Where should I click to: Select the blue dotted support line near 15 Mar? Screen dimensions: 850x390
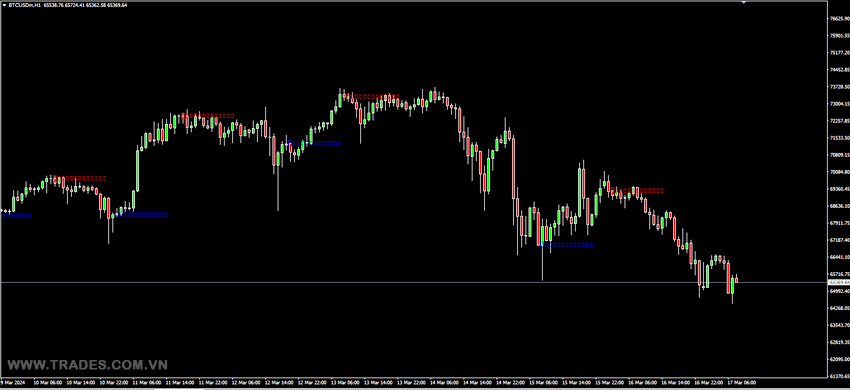(x=566, y=245)
